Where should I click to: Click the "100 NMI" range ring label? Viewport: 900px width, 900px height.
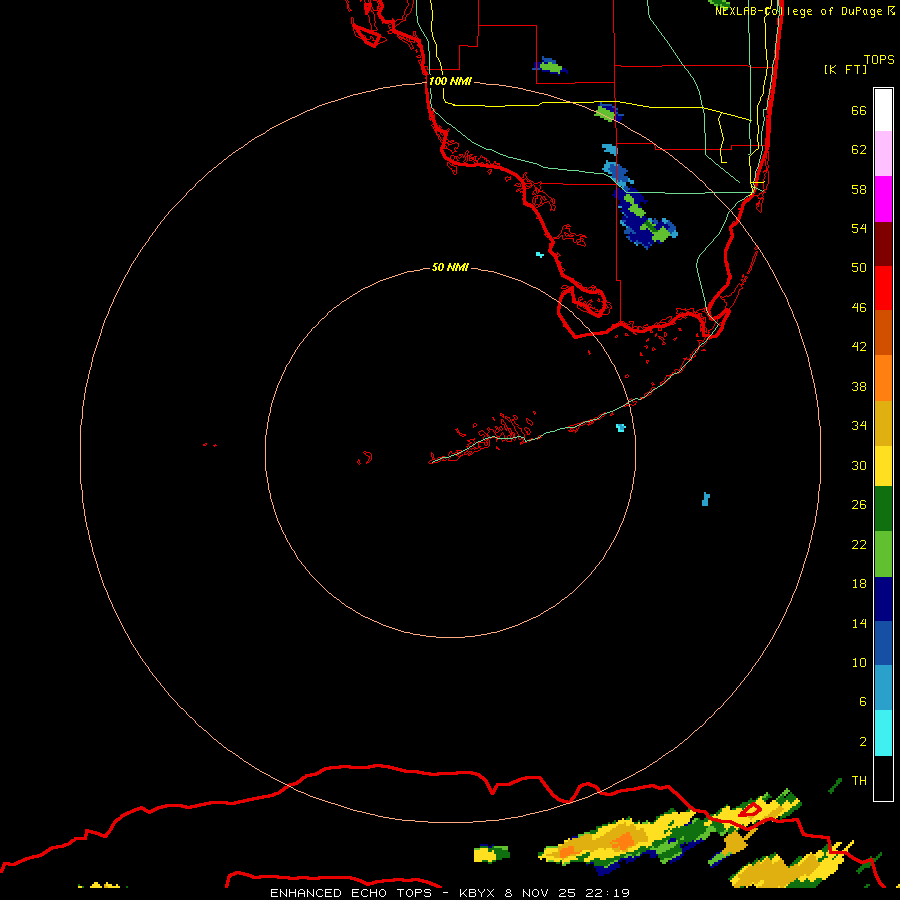[450, 81]
